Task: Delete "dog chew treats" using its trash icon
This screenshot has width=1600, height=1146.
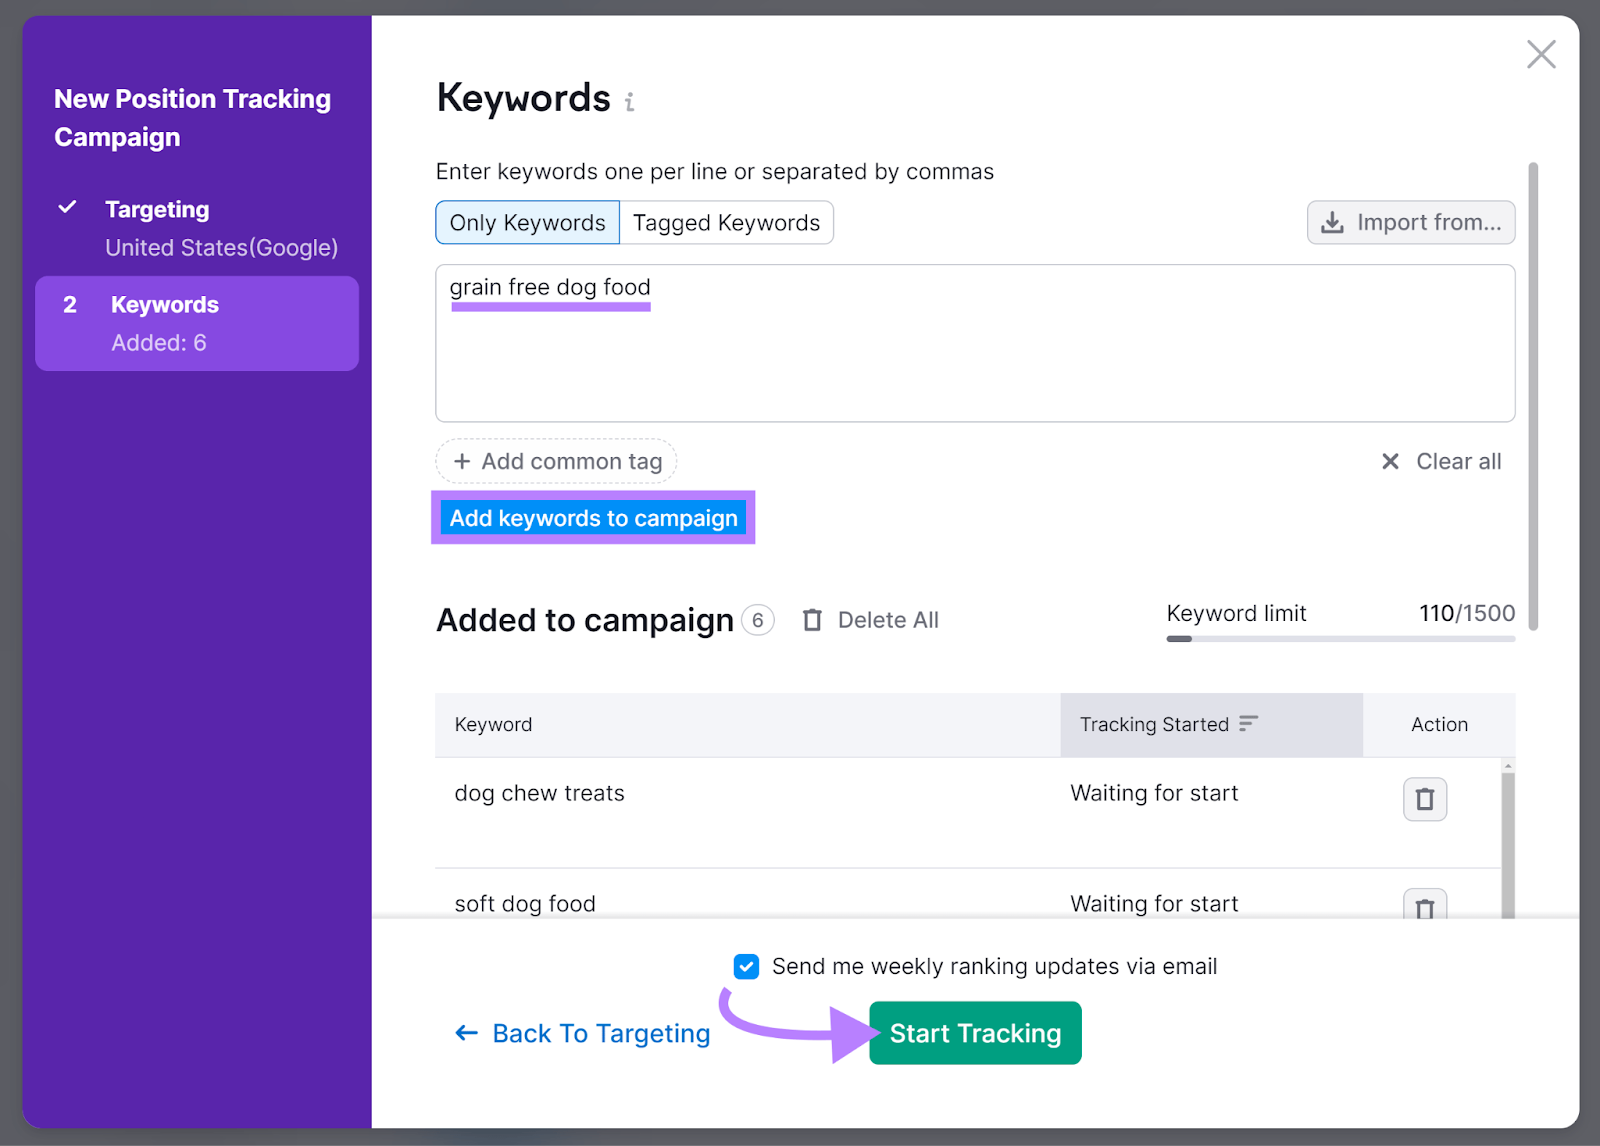Action: (1425, 799)
